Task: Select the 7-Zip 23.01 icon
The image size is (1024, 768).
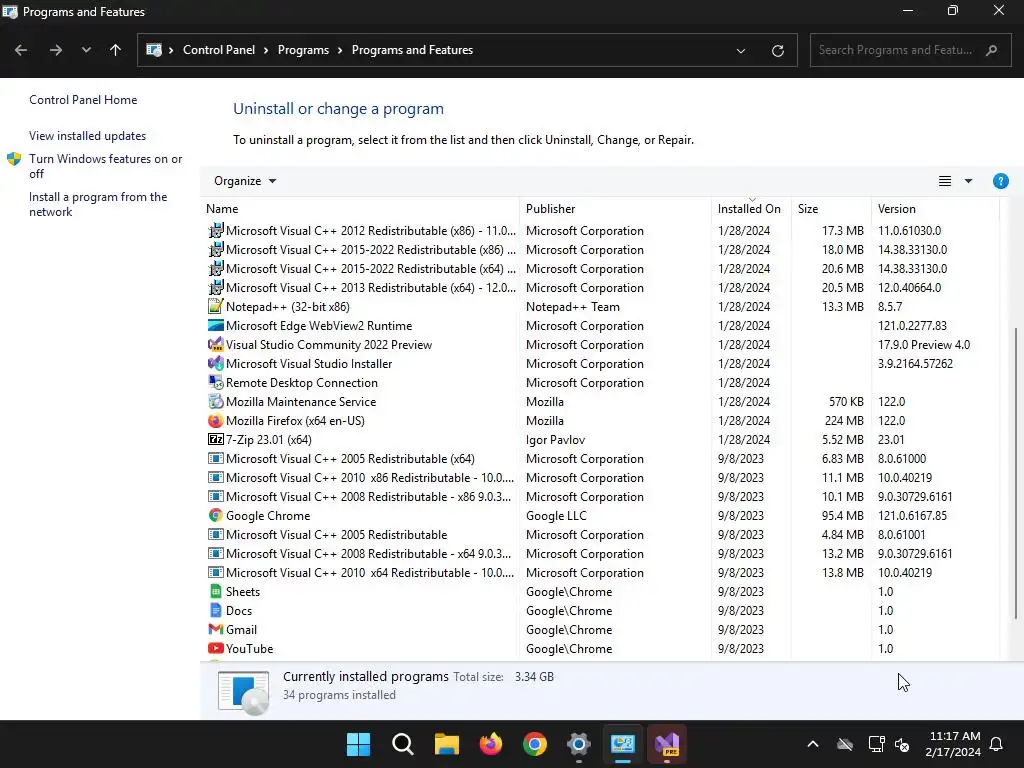Action: [x=216, y=440]
